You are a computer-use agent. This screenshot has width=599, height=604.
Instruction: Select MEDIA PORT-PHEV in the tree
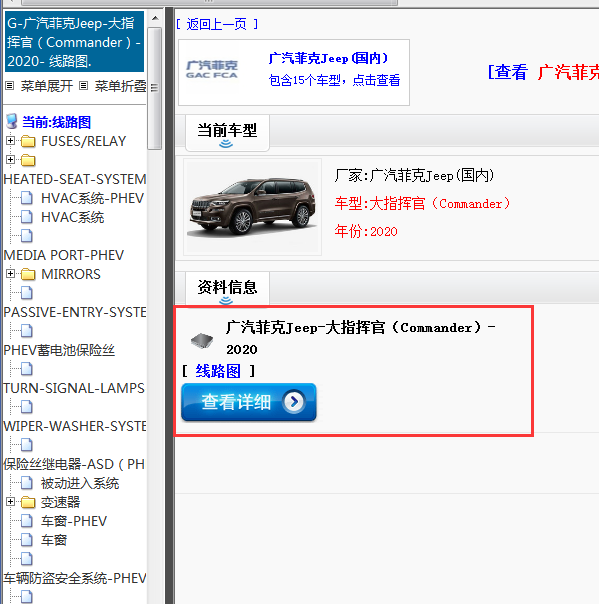(x=64, y=255)
